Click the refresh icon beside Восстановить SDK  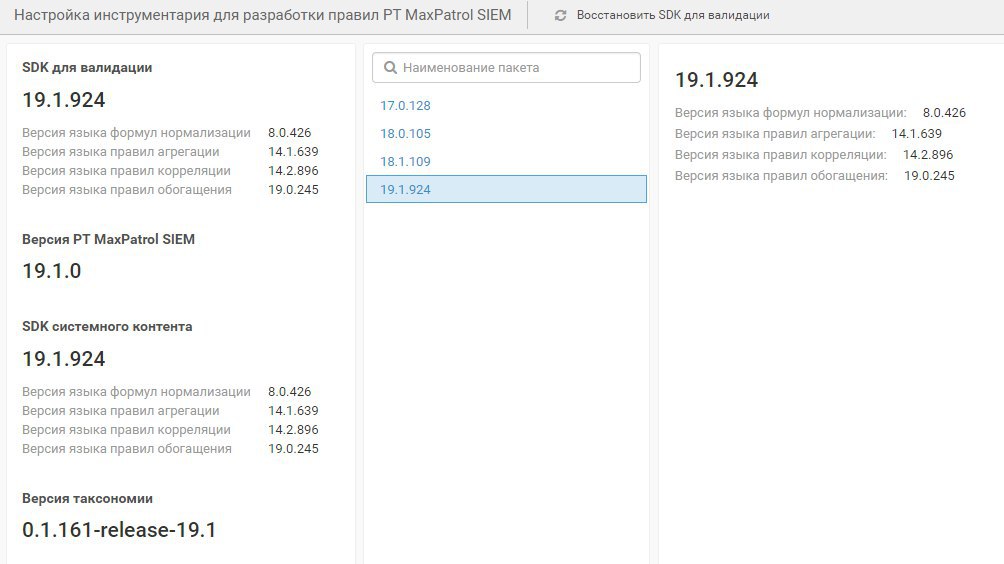coord(560,15)
